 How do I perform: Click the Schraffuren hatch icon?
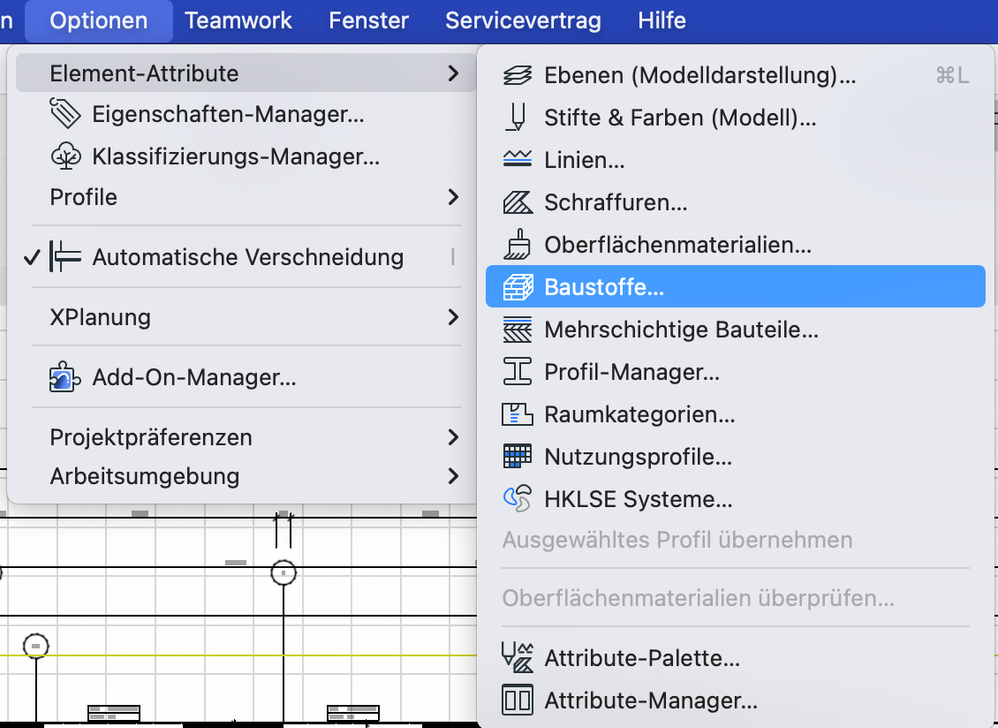tap(517, 203)
